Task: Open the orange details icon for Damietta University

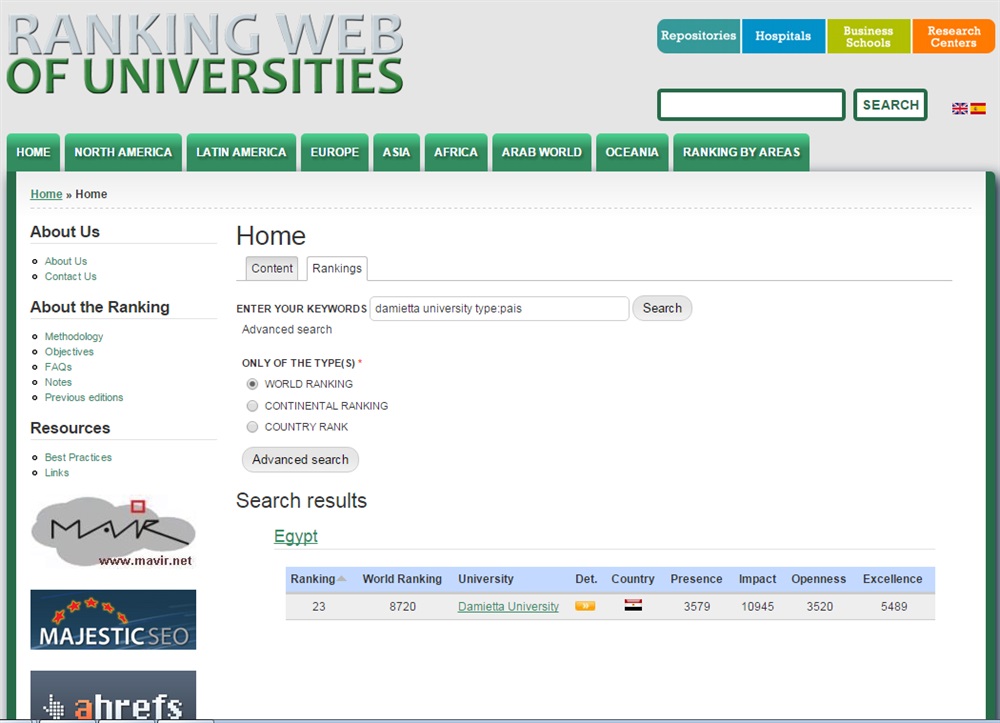Action: click(585, 606)
